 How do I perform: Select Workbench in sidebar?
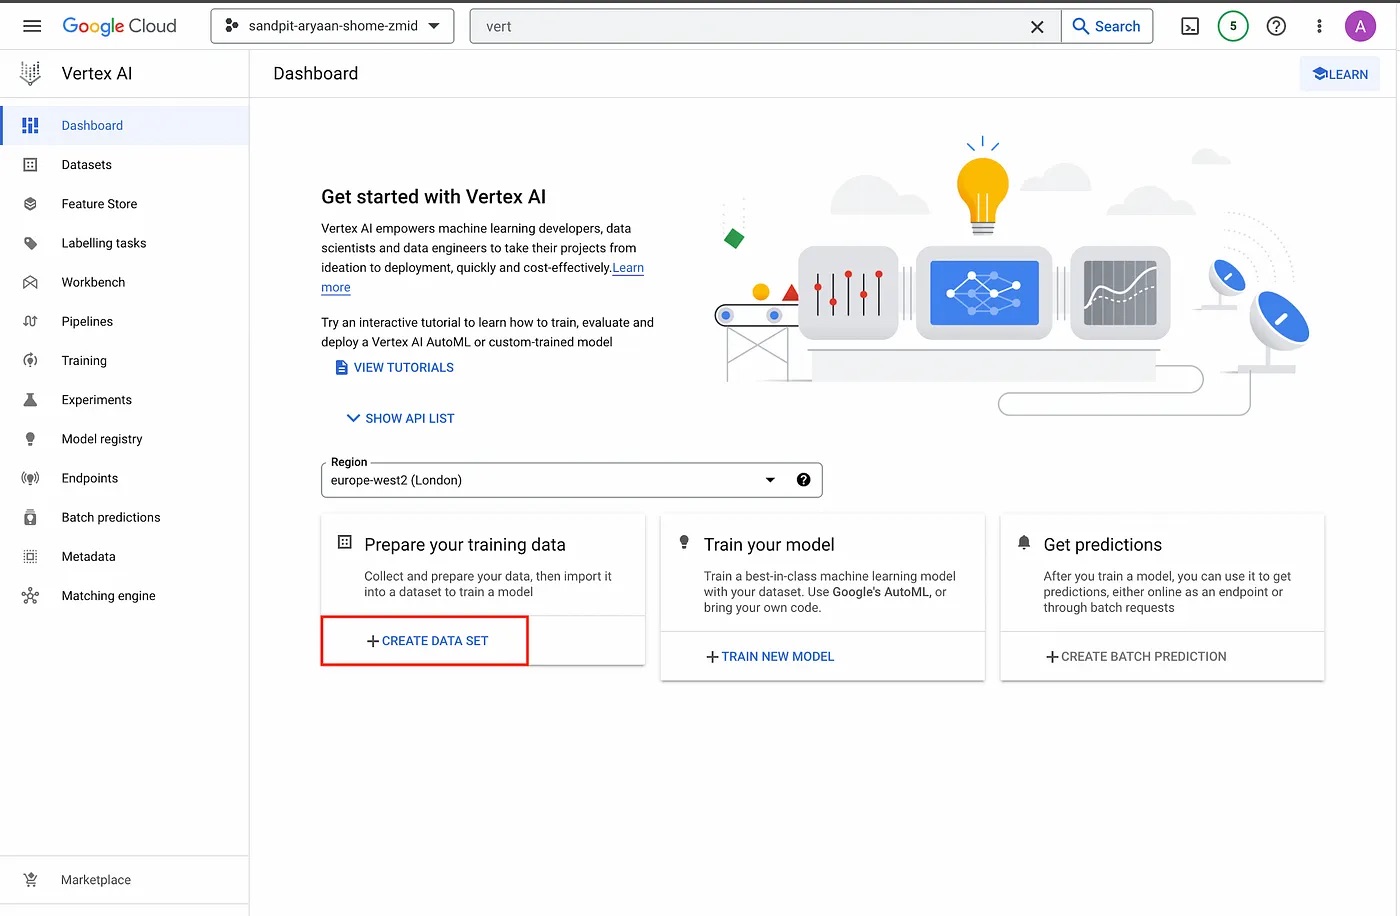pyautogui.click(x=93, y=282)
